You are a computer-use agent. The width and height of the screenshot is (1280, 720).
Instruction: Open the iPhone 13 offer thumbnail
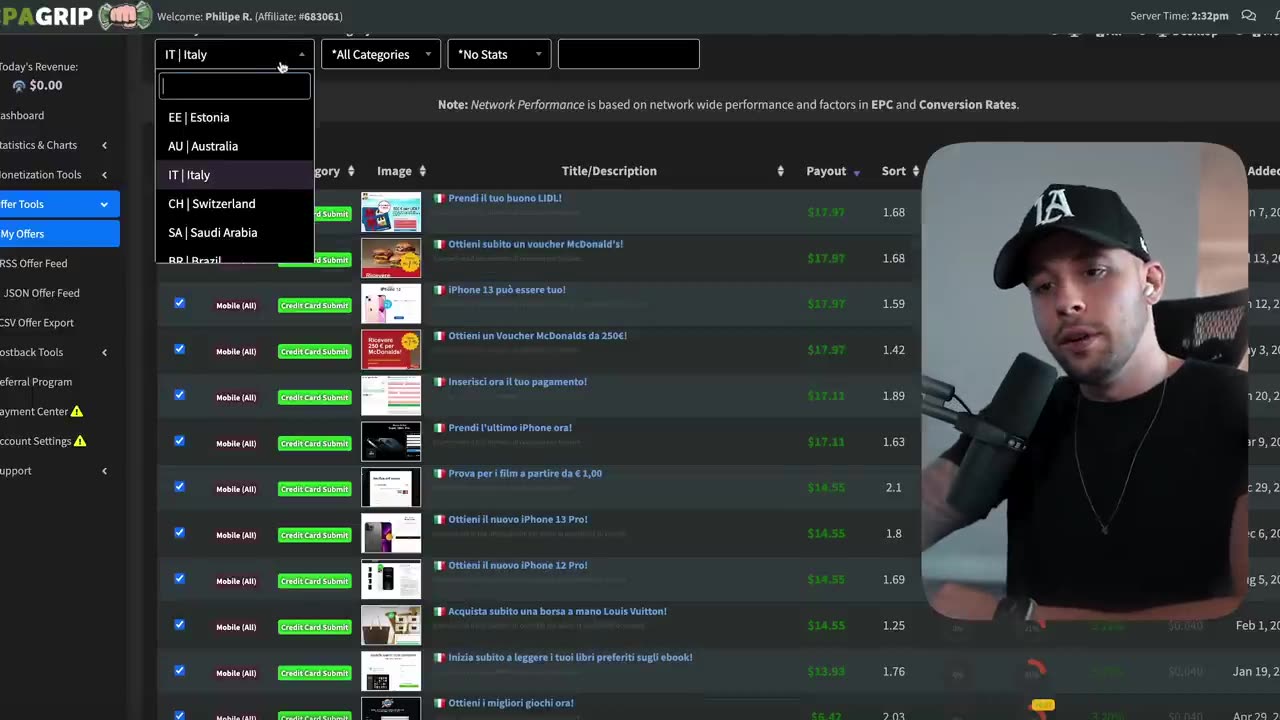tap(391, 304)
